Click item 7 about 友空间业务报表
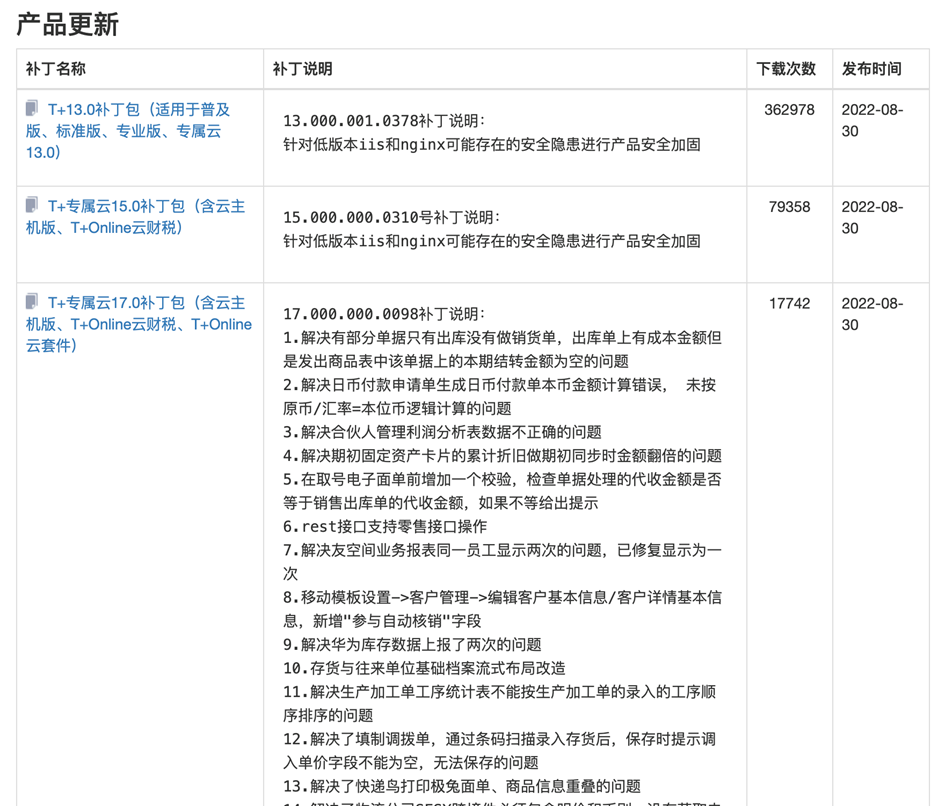The image size is (945, 806). (x=503, y=562)
